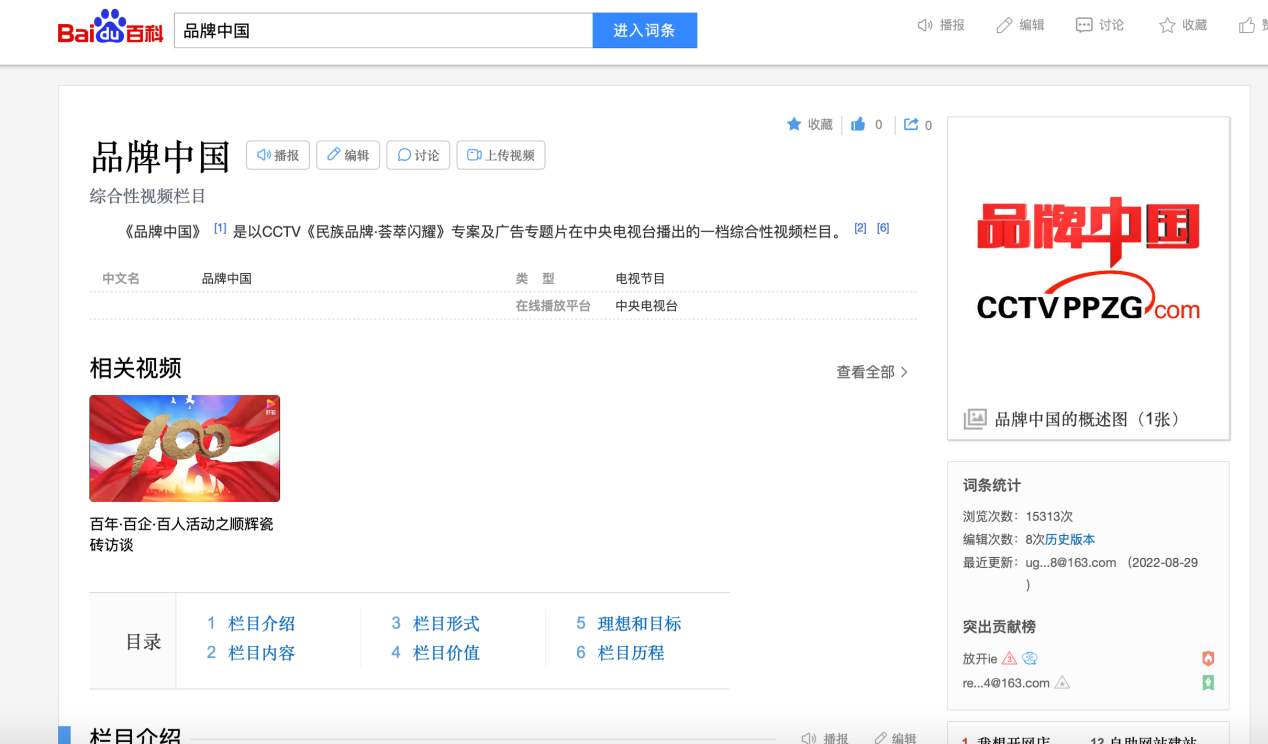Click 编辑 button beside the 品牌中国 title
The image size is (1268, 744).
(x=348, y=155)
